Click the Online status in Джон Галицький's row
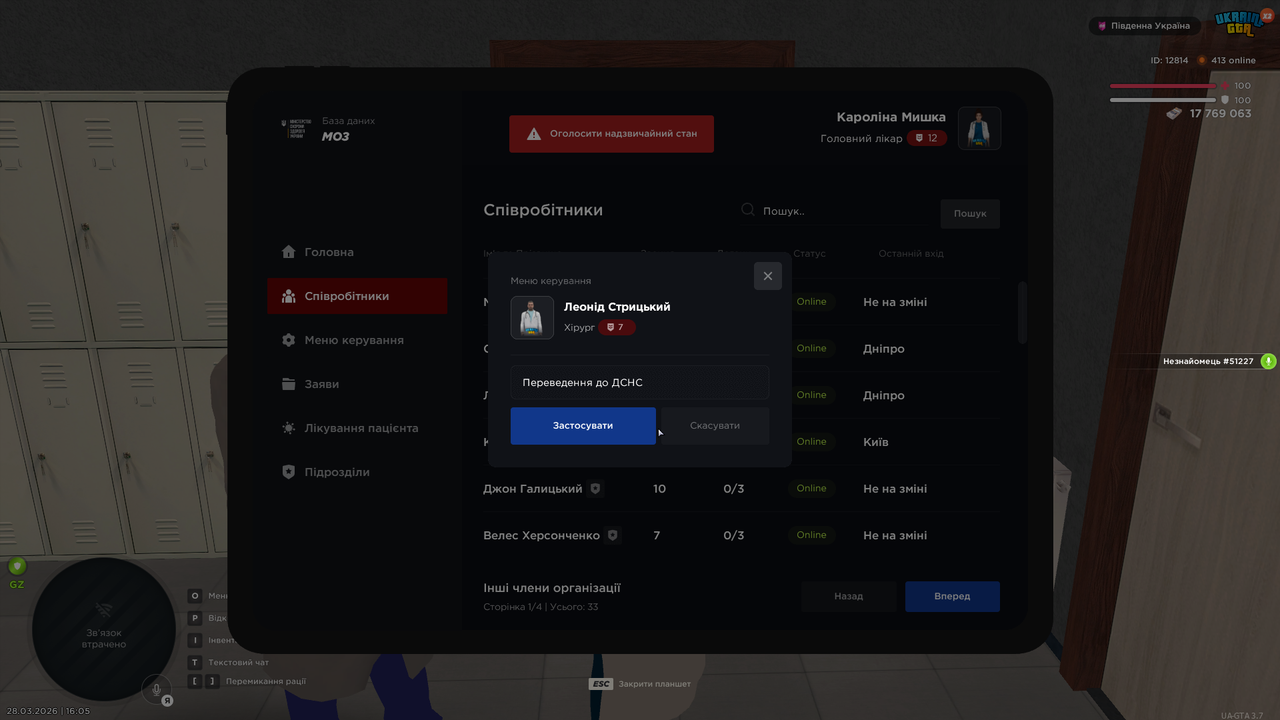The width and height of the screenshot is (1280, 720). click(x=812, y=488)
